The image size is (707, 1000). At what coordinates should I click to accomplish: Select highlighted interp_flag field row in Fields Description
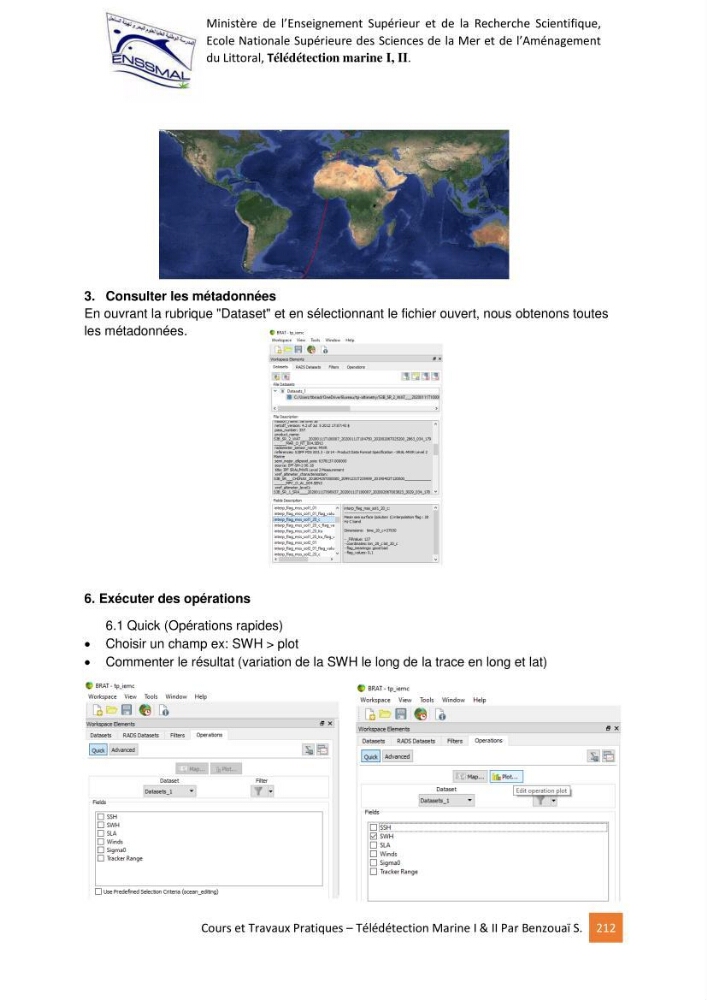[306, 520]
